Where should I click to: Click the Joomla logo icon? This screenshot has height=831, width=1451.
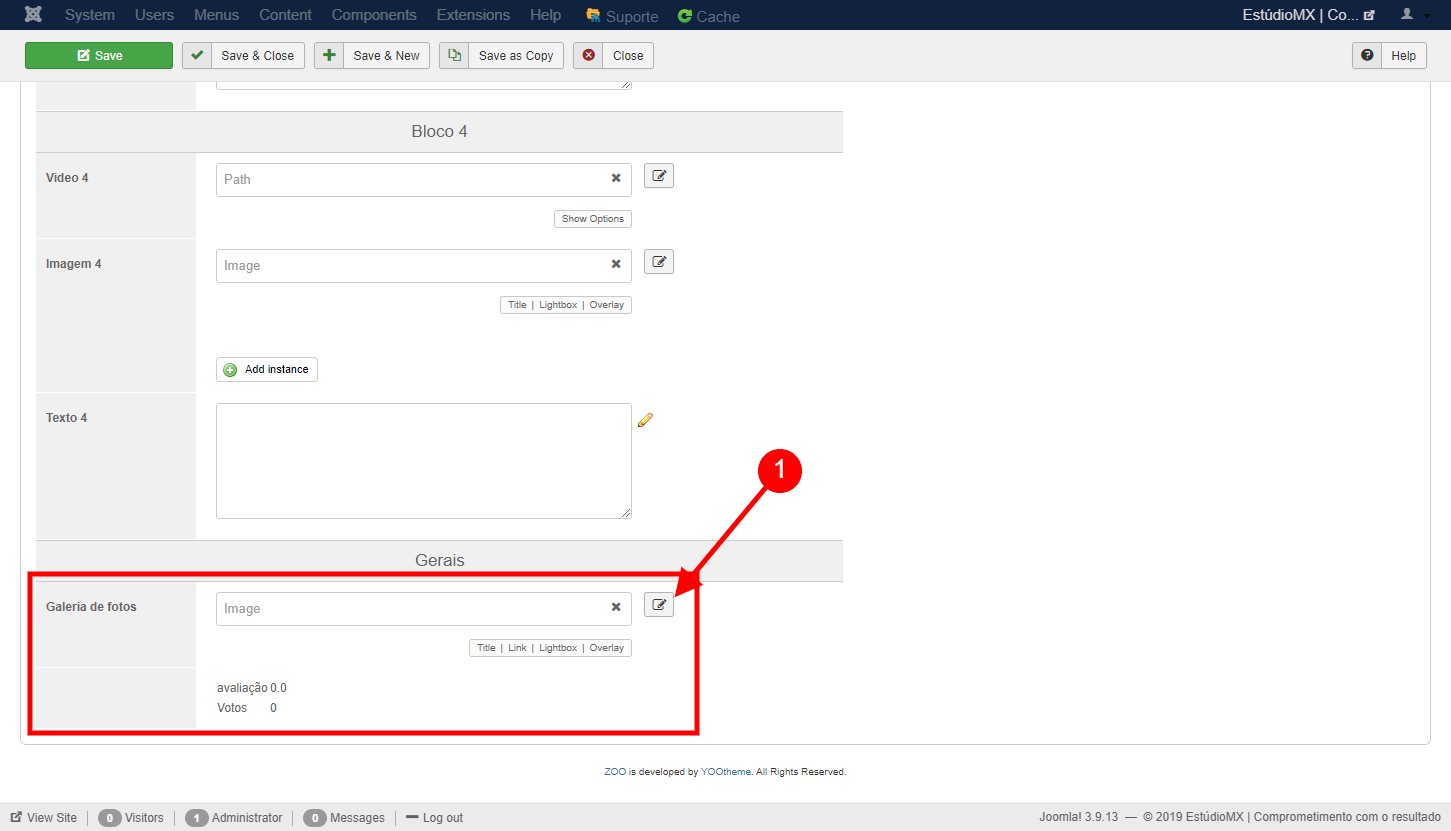(34, 15)
